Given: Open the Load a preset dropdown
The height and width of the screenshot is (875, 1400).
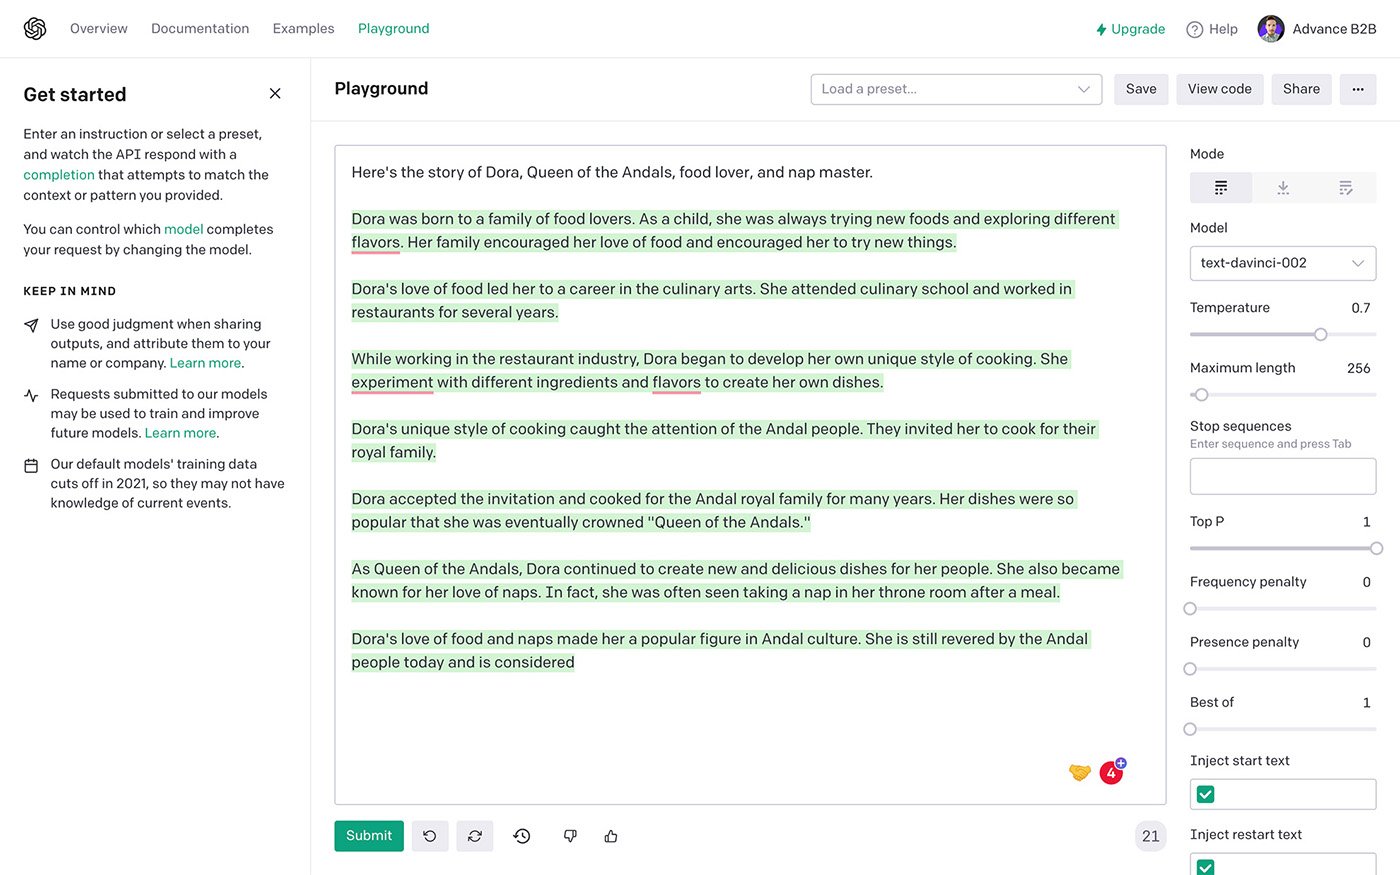Looking at the screenshot, I should point(955,89).
